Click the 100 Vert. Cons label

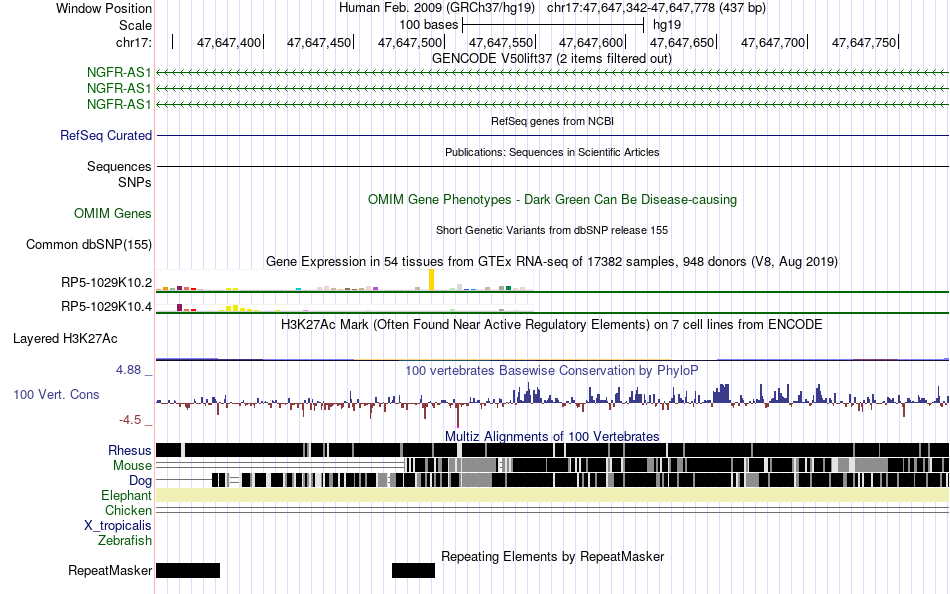click(x=56, y=395)
